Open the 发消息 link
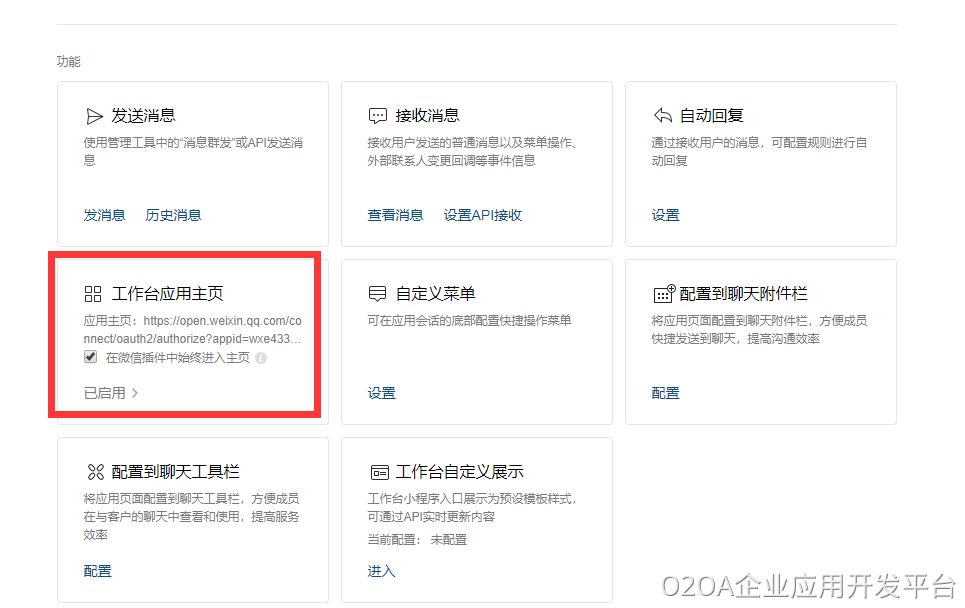 pyautogui.click(x=104, y=215)
